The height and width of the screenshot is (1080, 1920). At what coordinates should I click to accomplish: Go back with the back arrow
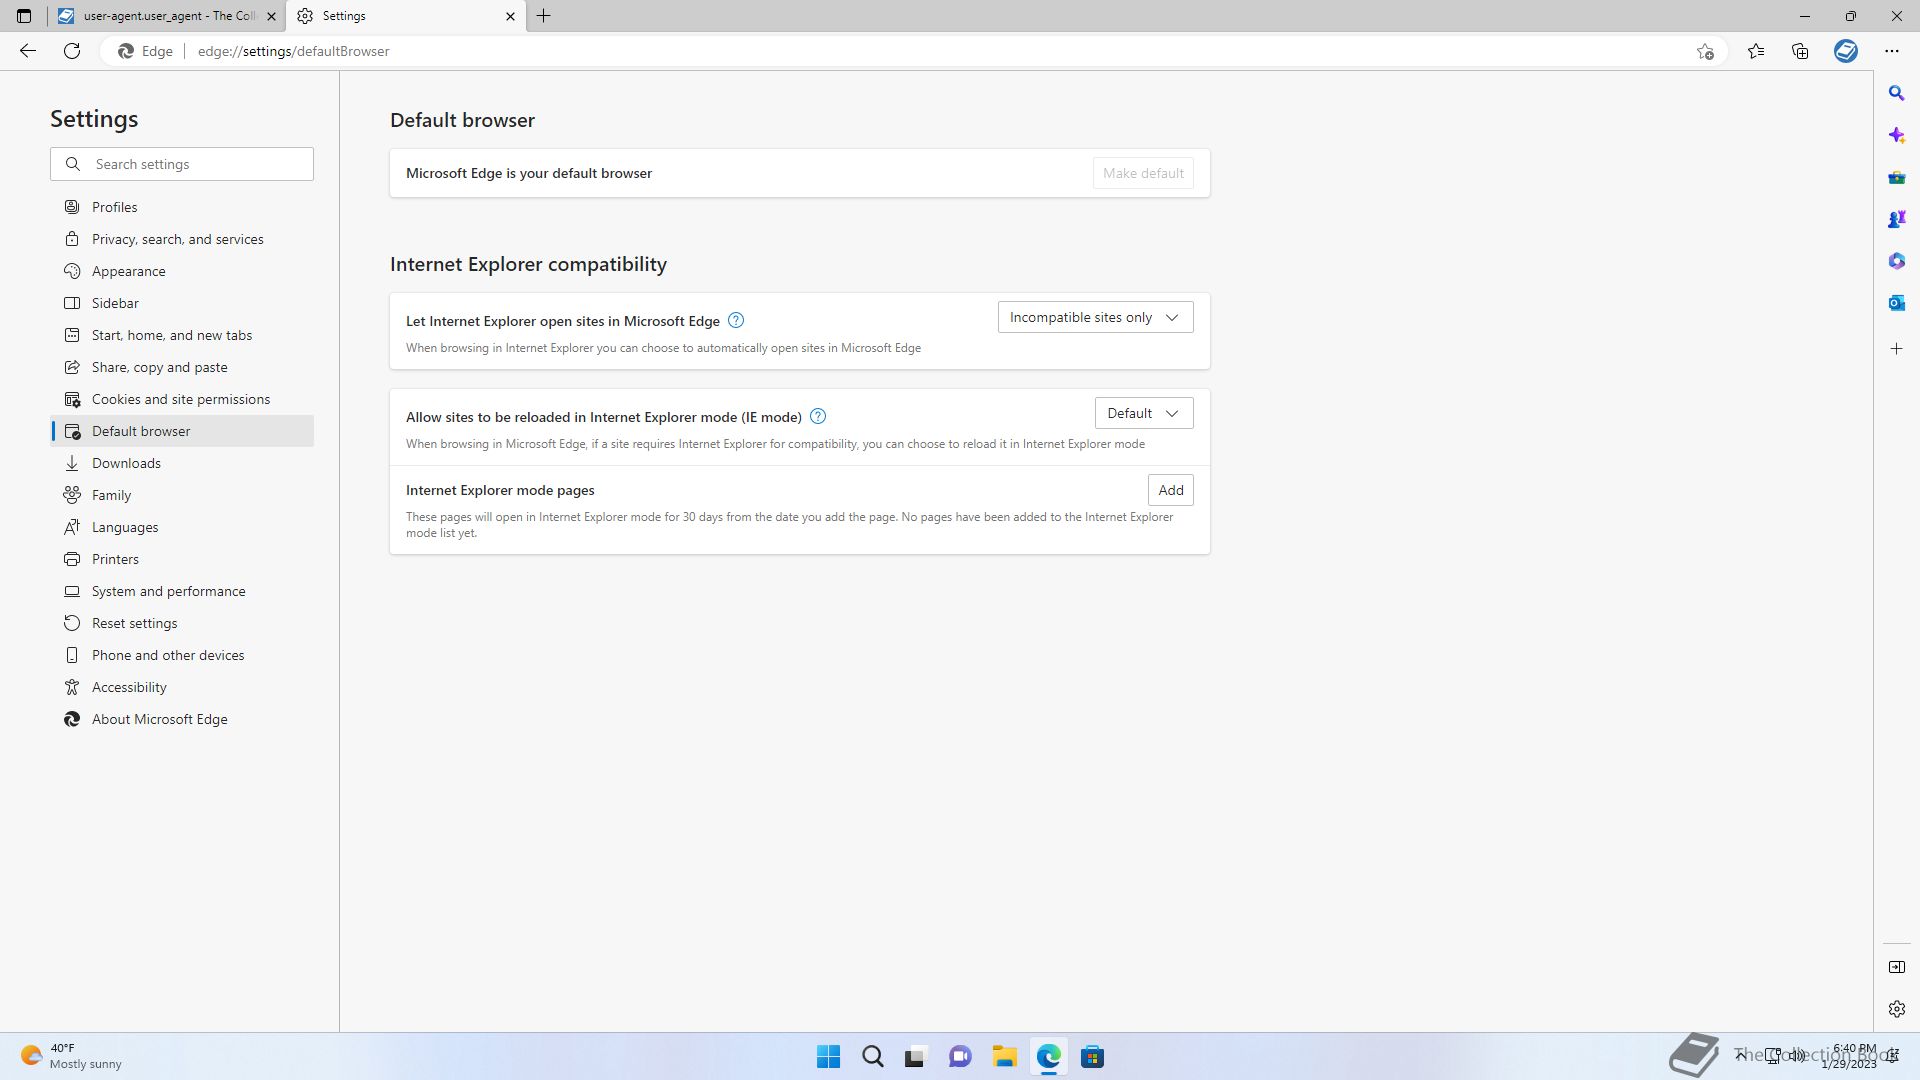[28, 51]
